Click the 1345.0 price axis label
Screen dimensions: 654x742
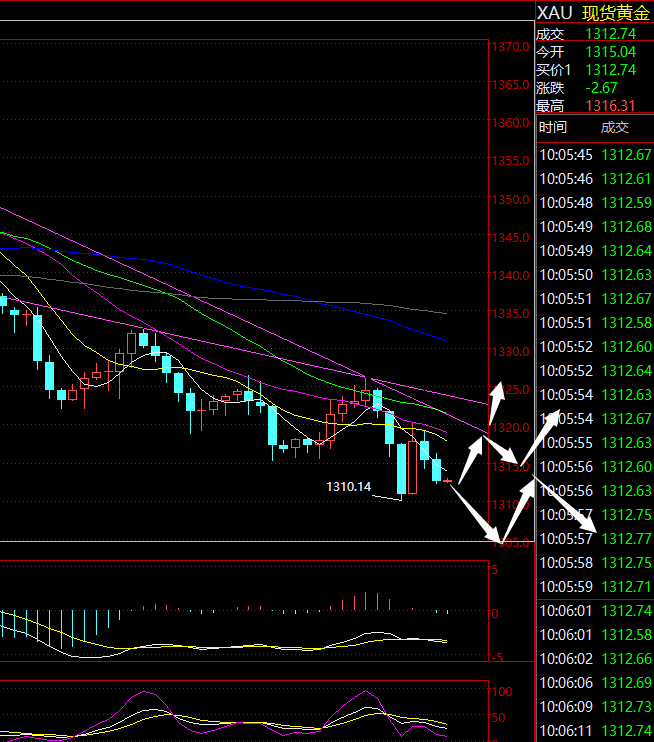[511, 238]
